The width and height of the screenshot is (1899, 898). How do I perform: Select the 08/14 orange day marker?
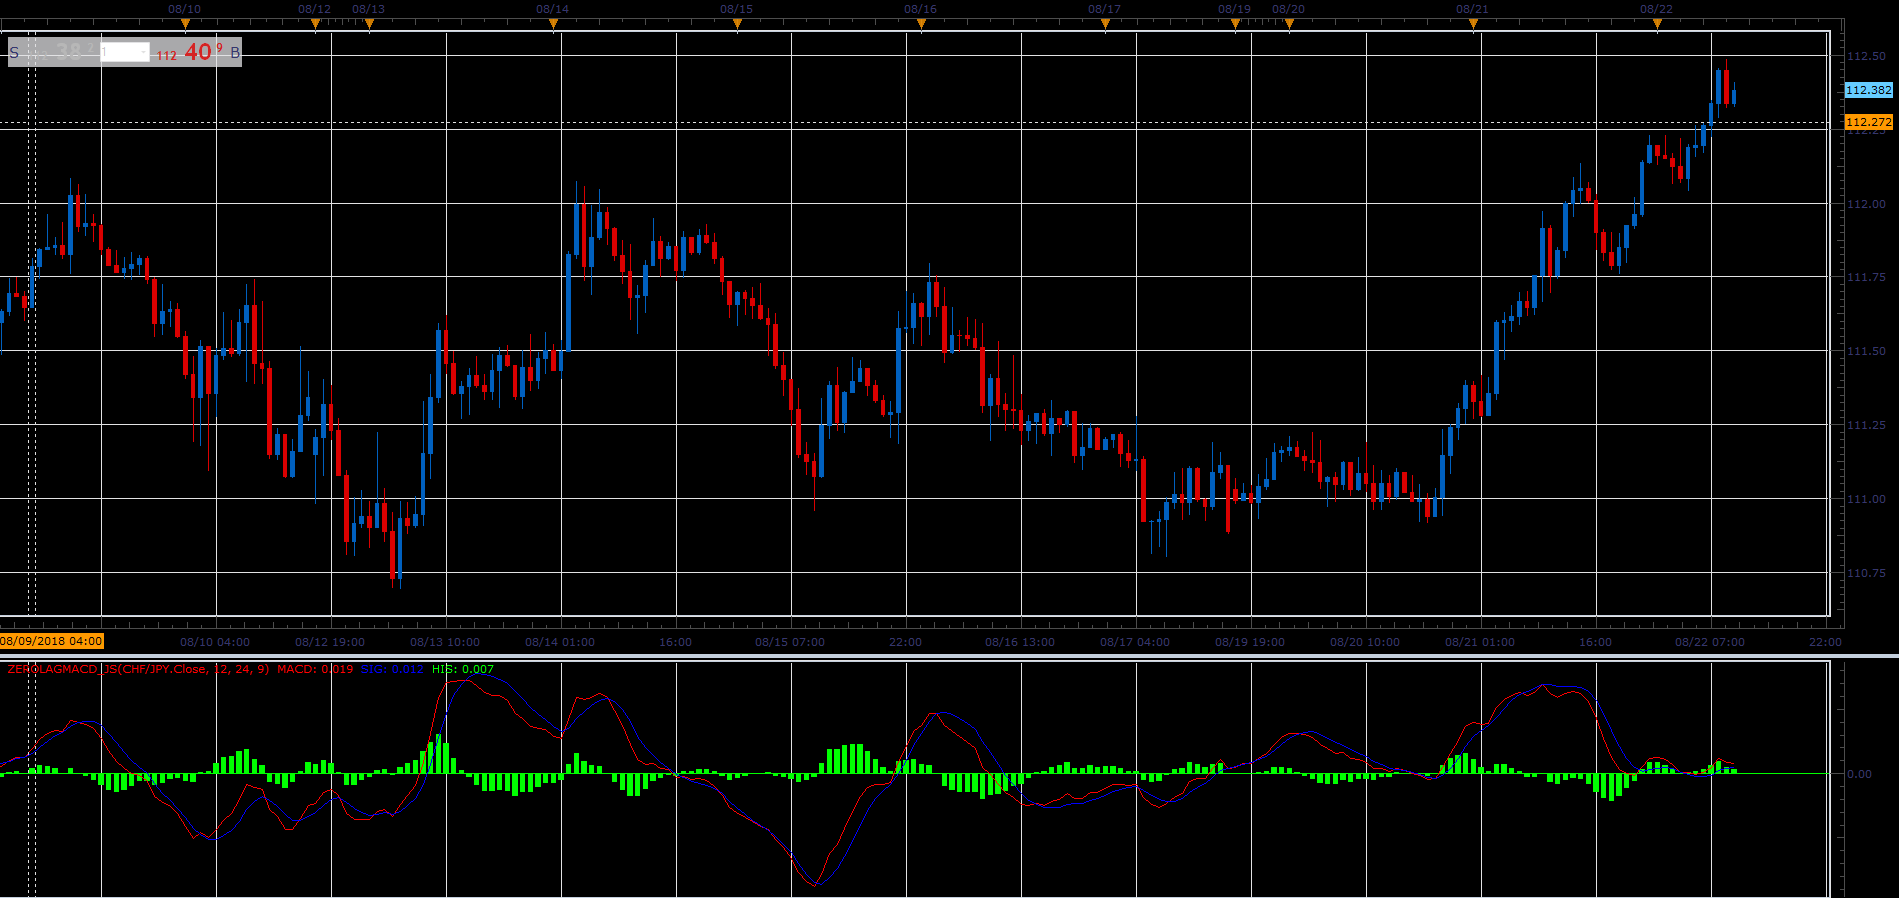[x=553, y=24]
